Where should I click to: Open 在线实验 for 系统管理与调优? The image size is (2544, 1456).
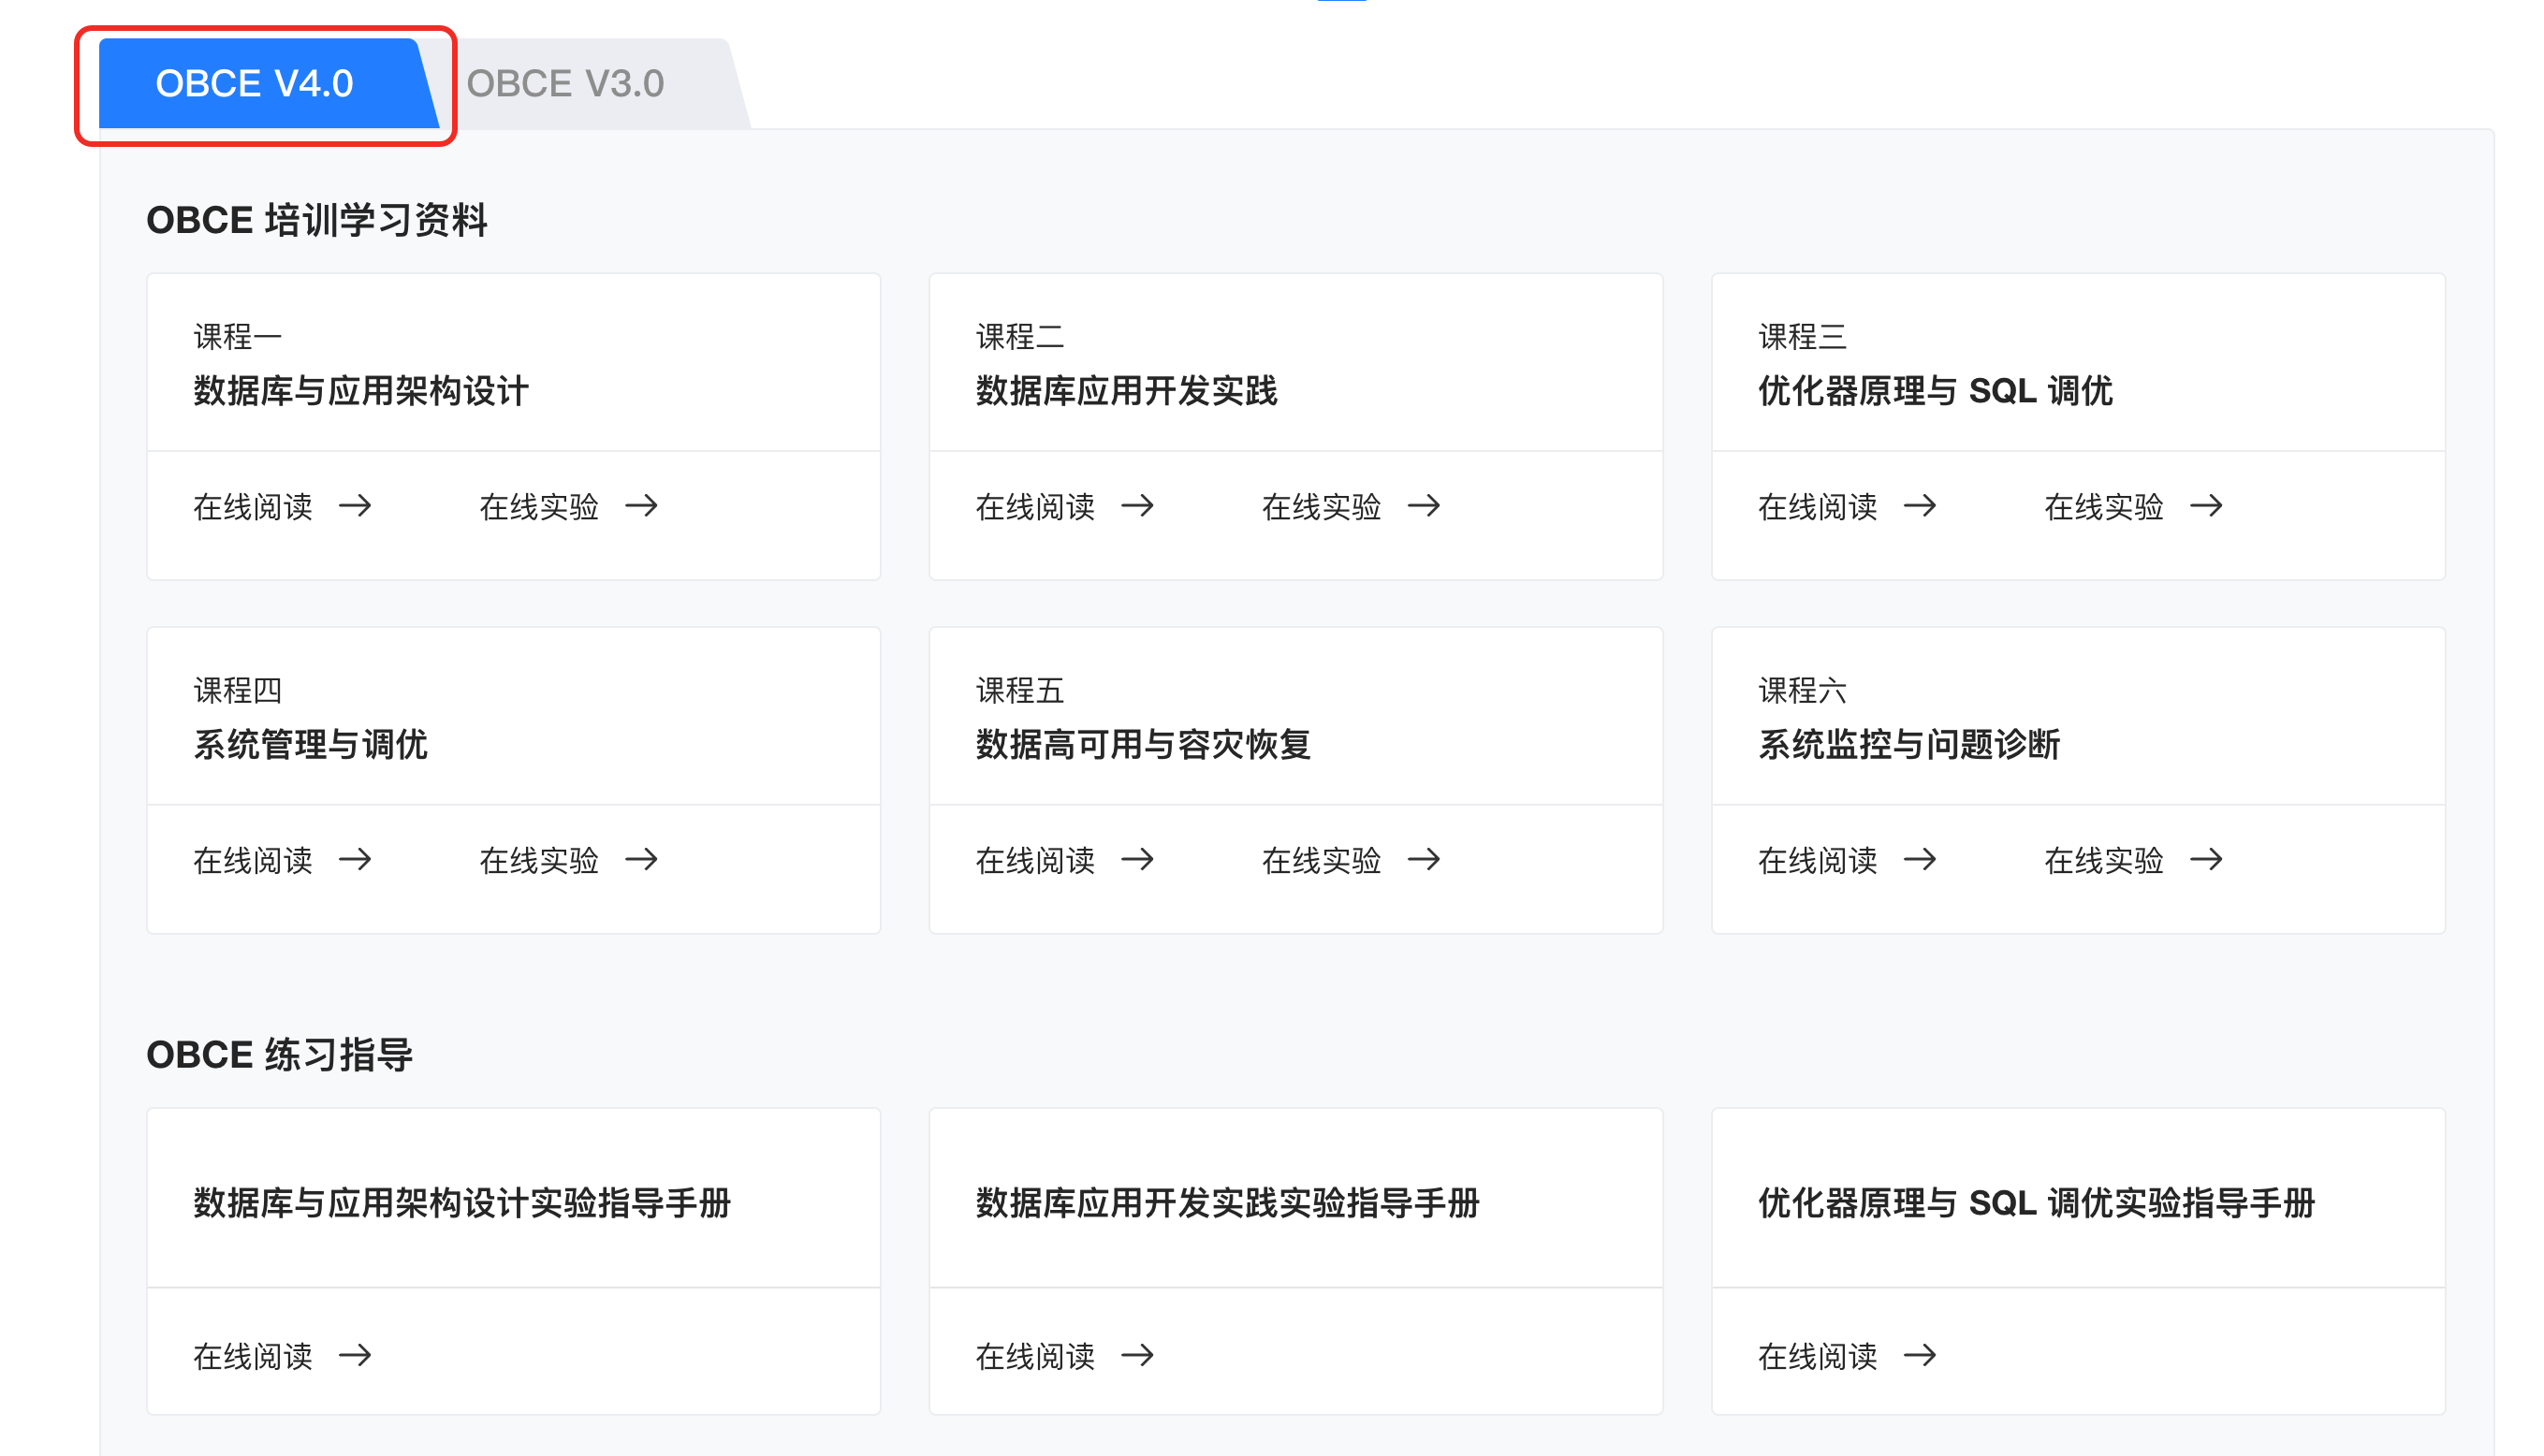pyautogui.click(x=538, y=860)
